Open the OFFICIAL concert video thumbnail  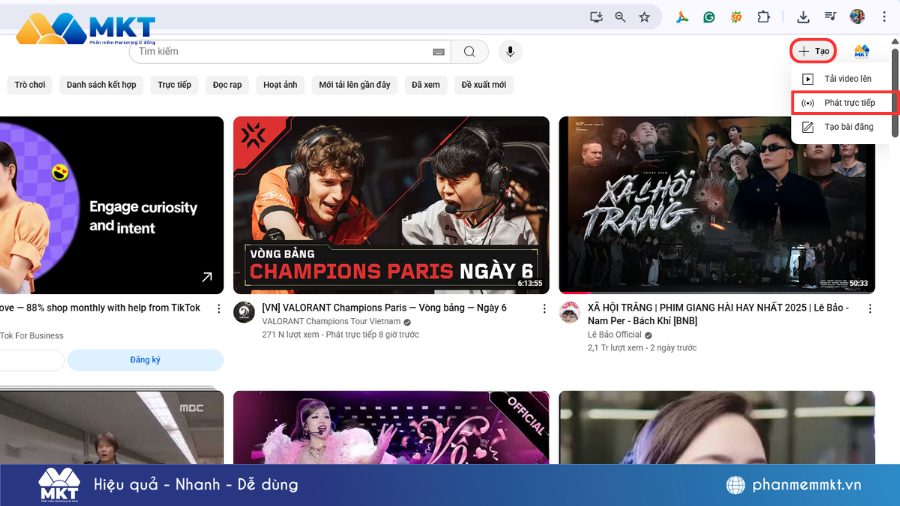coord(391,427)
